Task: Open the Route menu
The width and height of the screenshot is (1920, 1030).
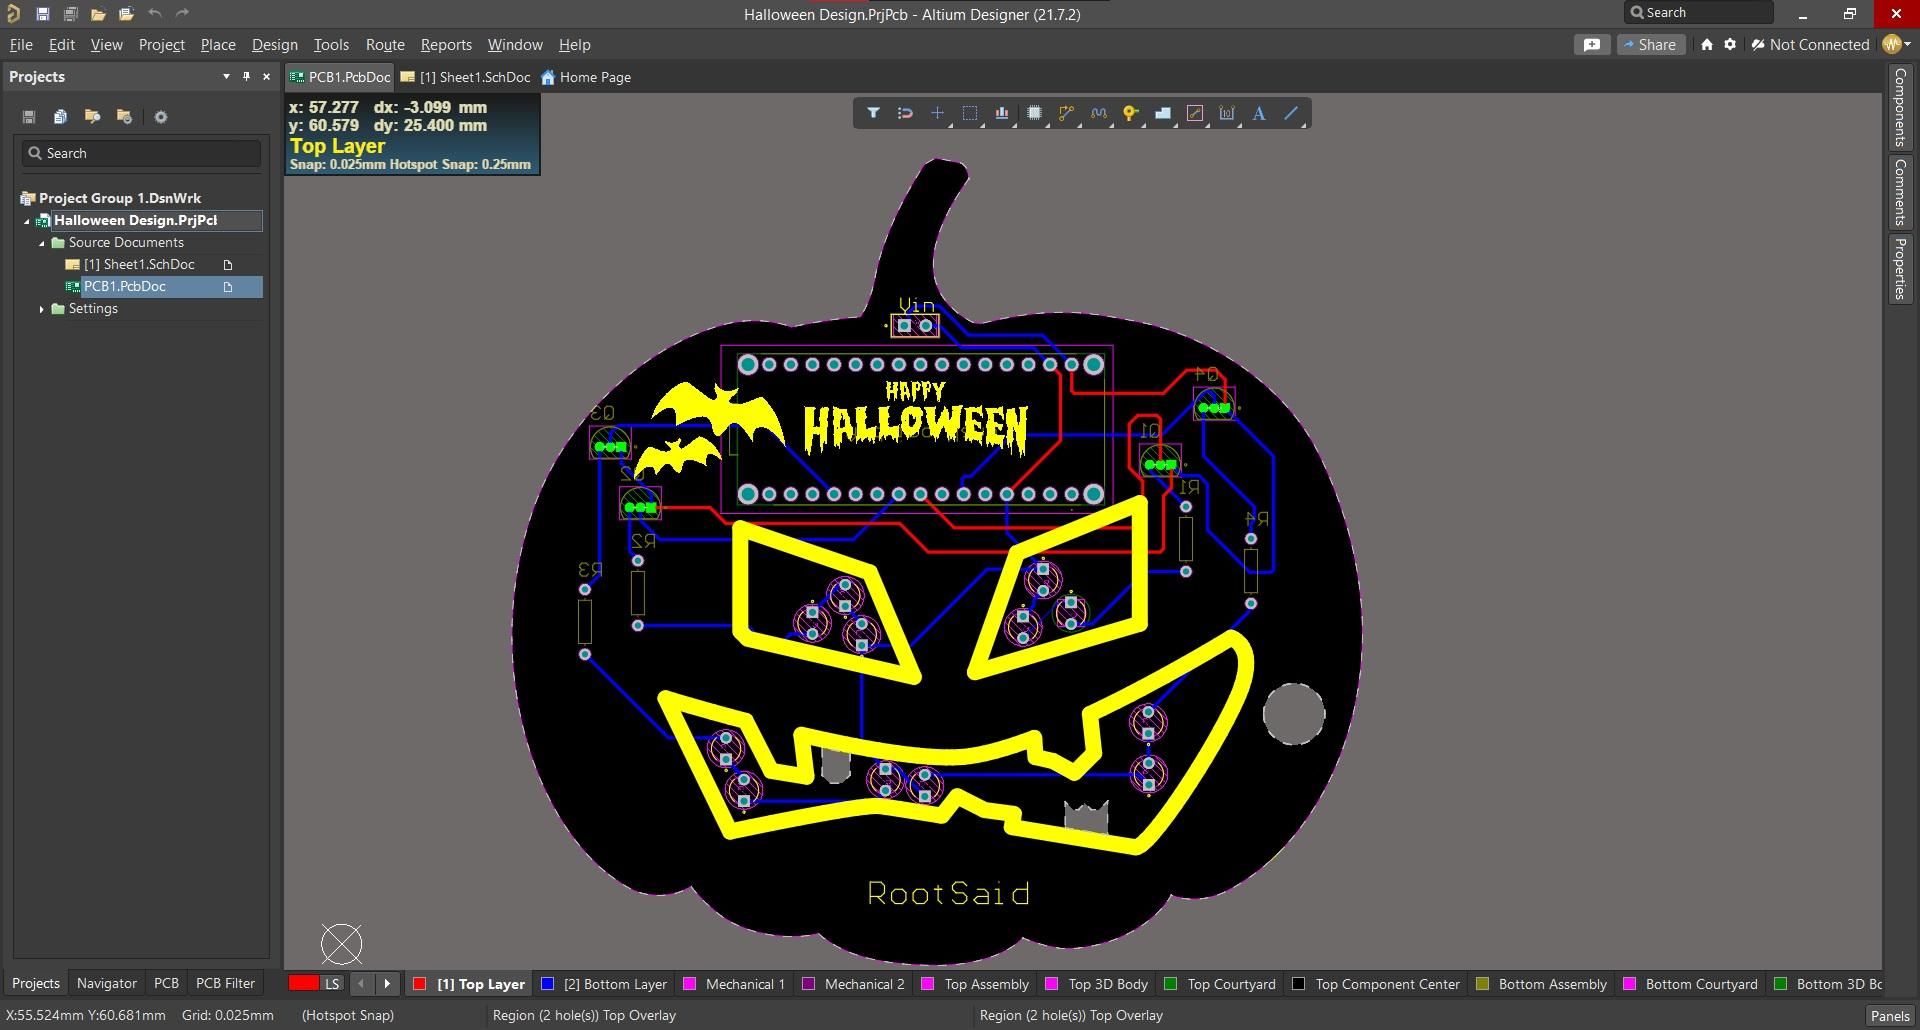Action: pos(385,45)
